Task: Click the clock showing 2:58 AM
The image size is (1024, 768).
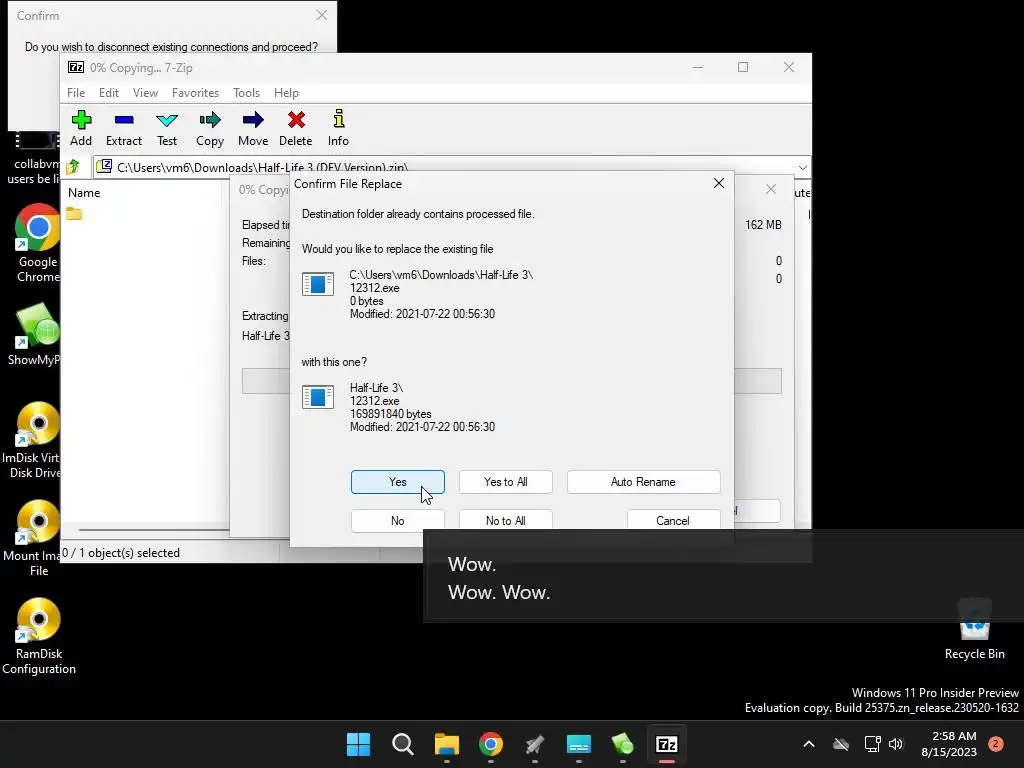Action: (949, 744)
